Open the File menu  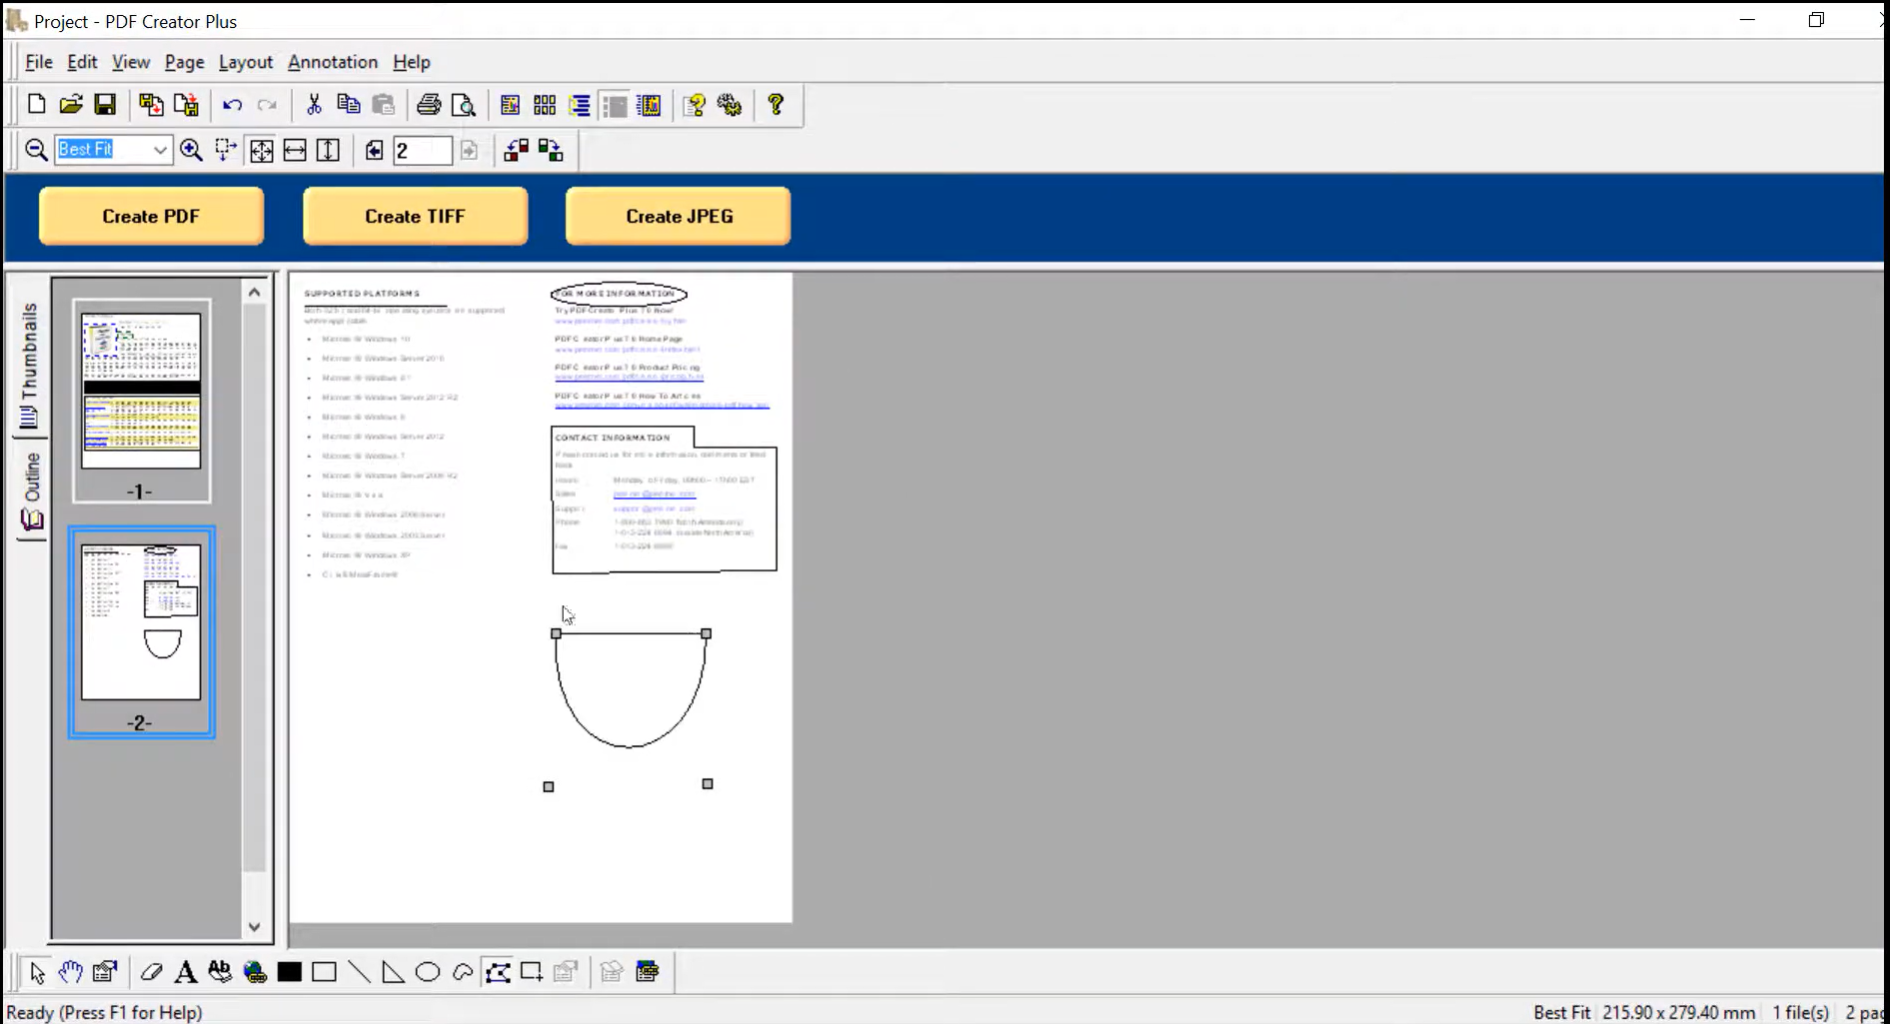click(x=39, y=62)
